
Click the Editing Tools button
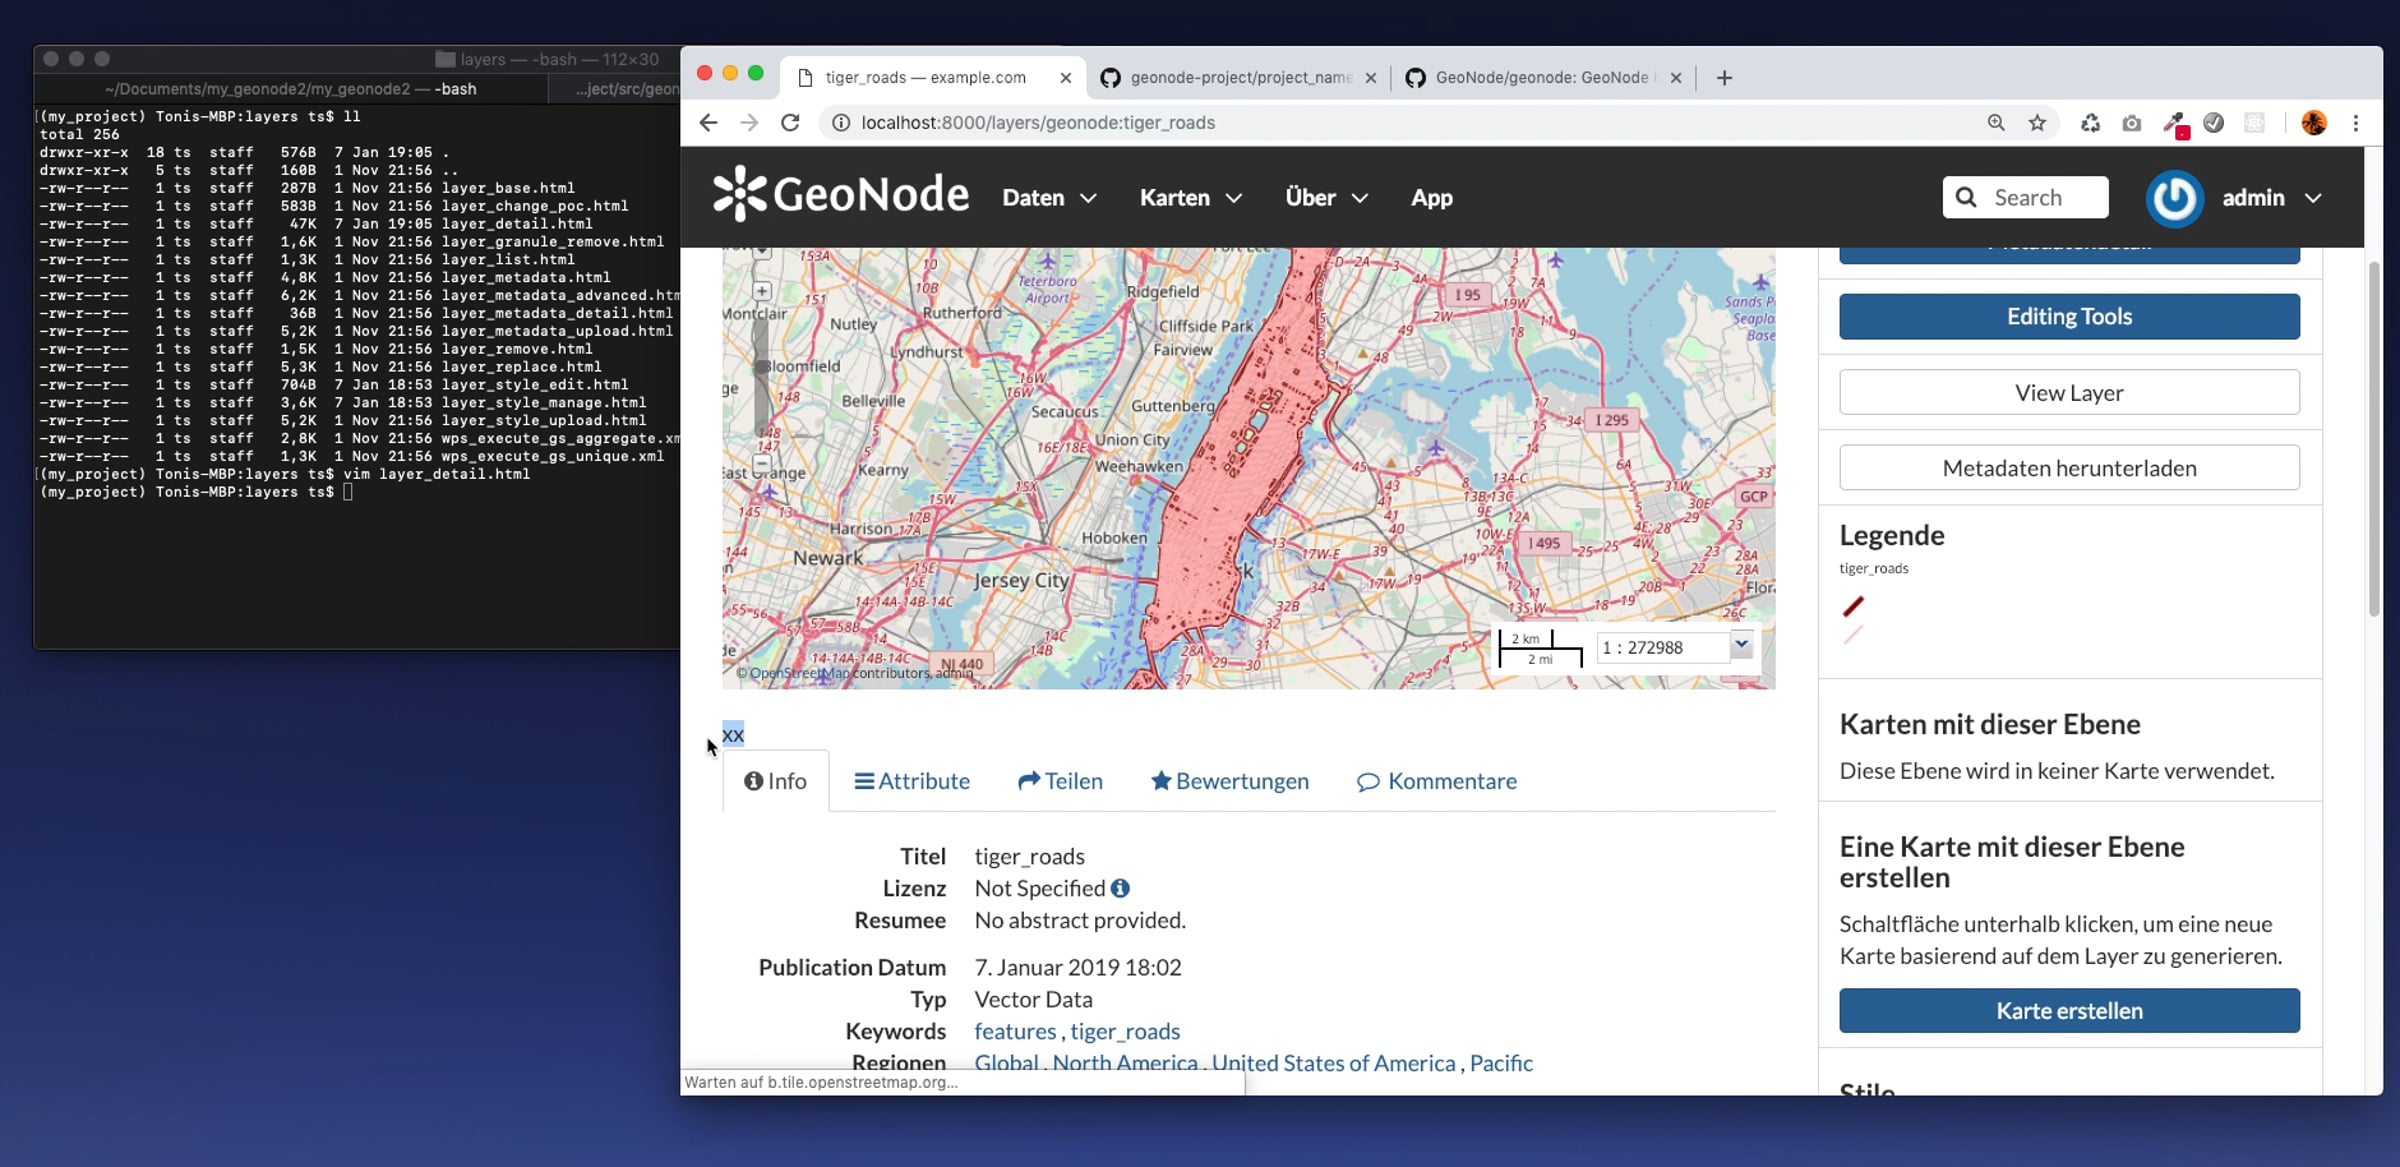coord(2069,316)
